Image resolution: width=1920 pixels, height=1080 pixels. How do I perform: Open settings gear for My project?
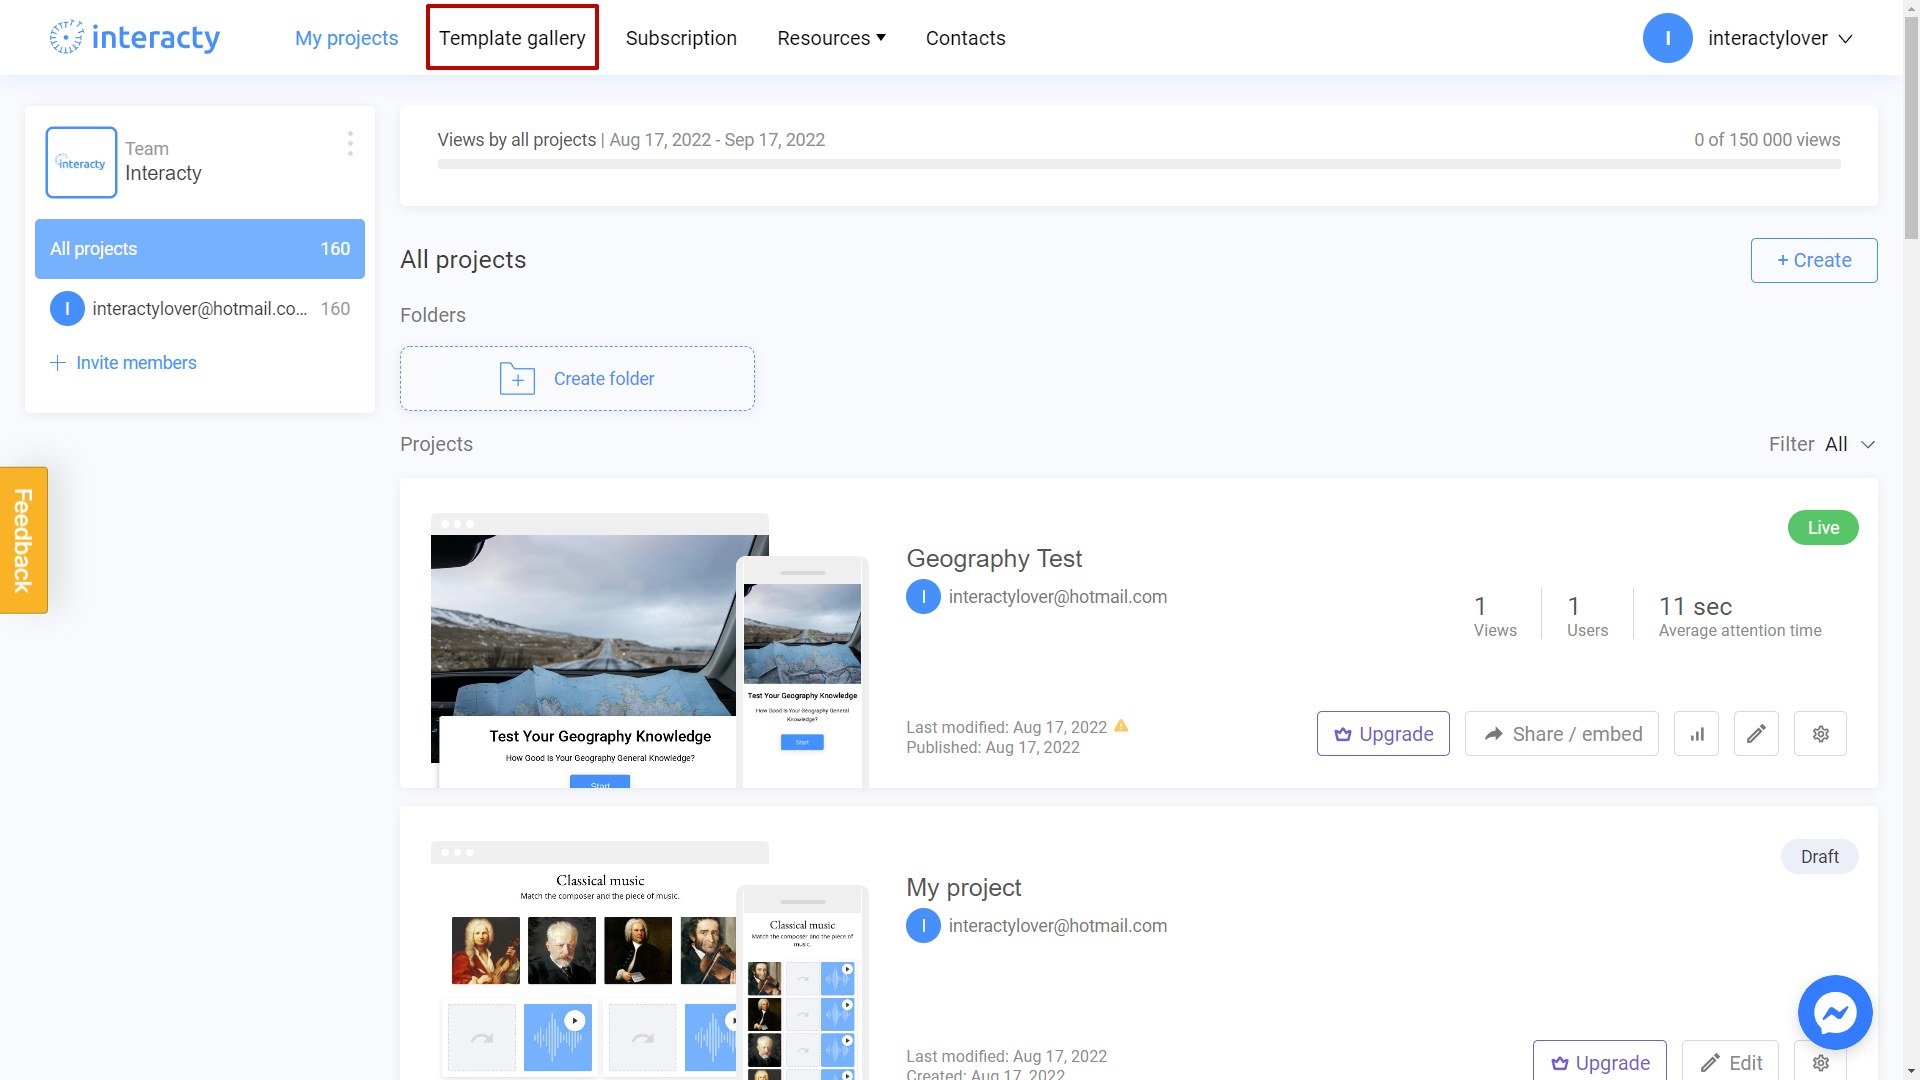click(x=1820, y=1061)
